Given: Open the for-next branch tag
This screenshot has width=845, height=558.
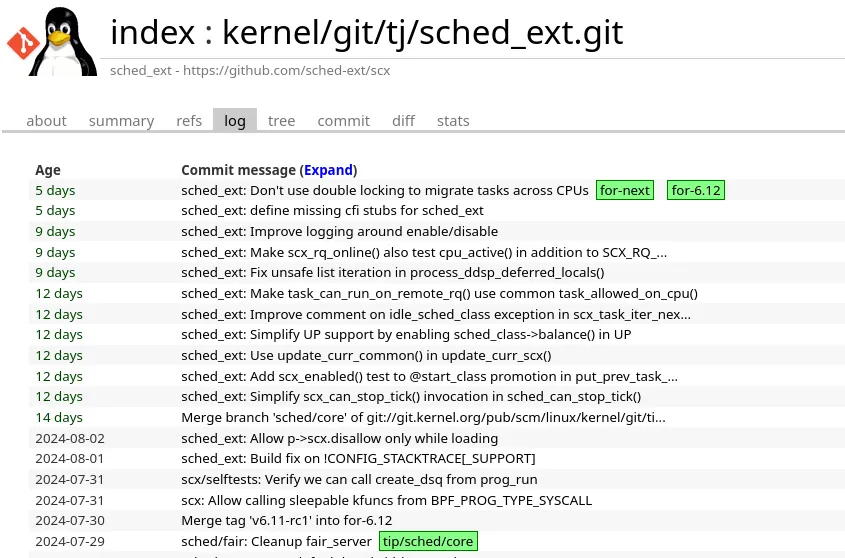Looking at the screenshot, I should pyautogui.click(x=625, y=190).
